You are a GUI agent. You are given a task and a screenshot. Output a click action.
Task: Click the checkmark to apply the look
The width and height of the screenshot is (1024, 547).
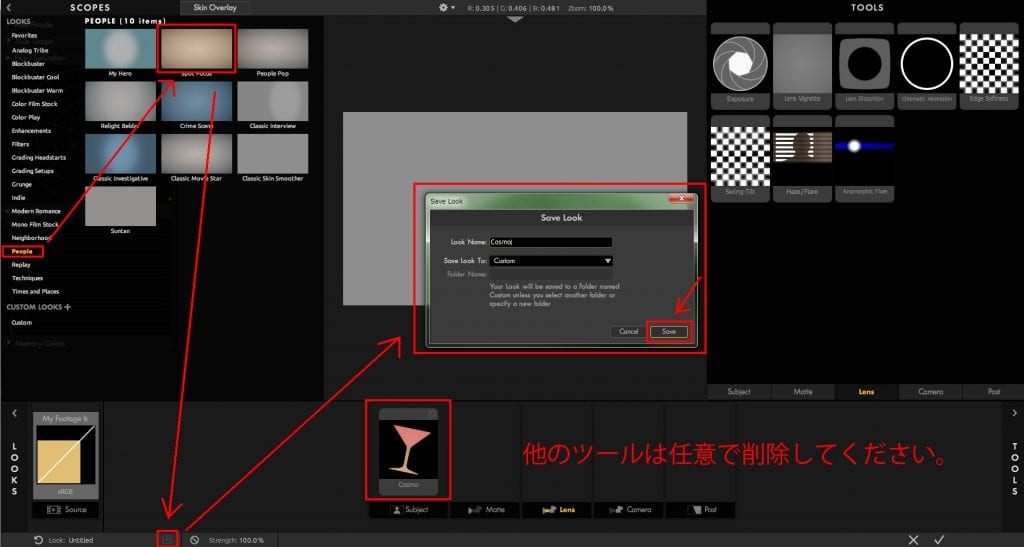[939, 539]
